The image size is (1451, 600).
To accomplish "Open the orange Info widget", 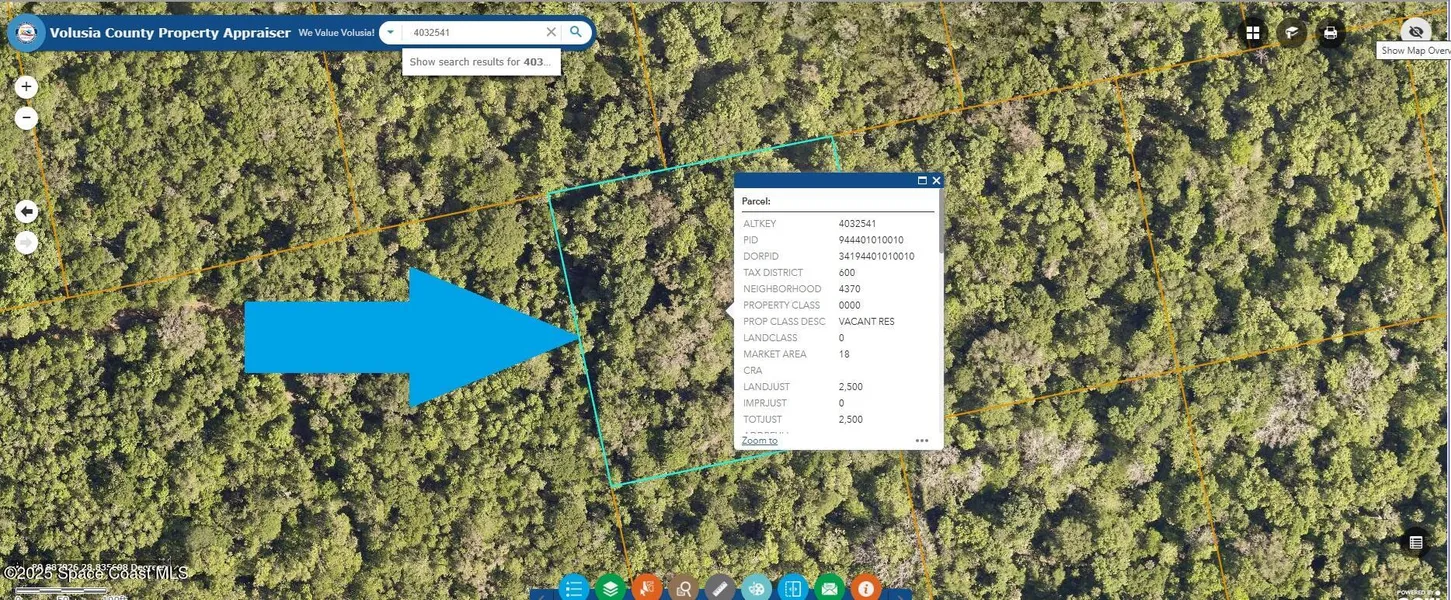I will [x=865, y=588].
